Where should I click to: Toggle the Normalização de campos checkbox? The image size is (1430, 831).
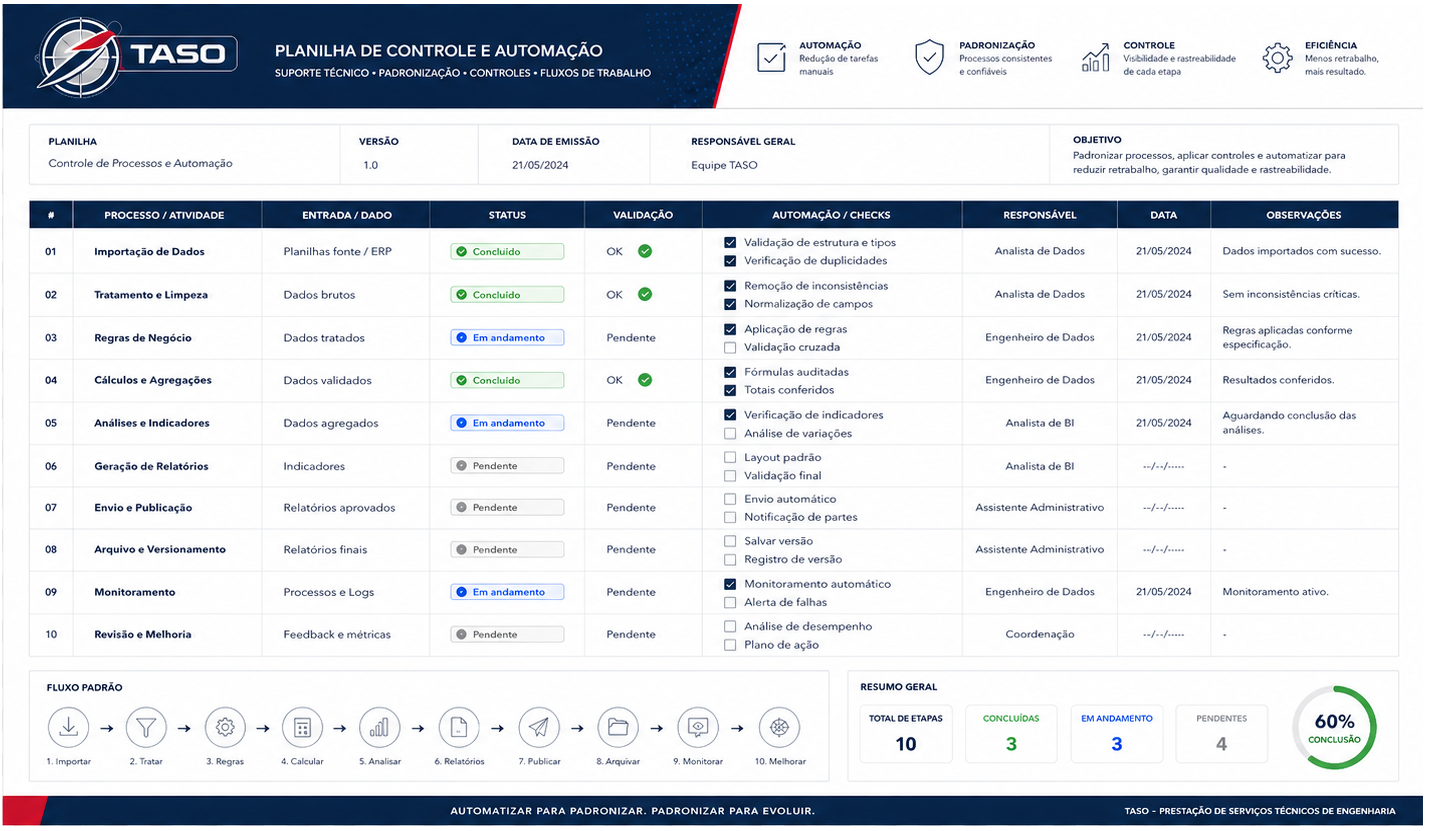coord(730,304)
